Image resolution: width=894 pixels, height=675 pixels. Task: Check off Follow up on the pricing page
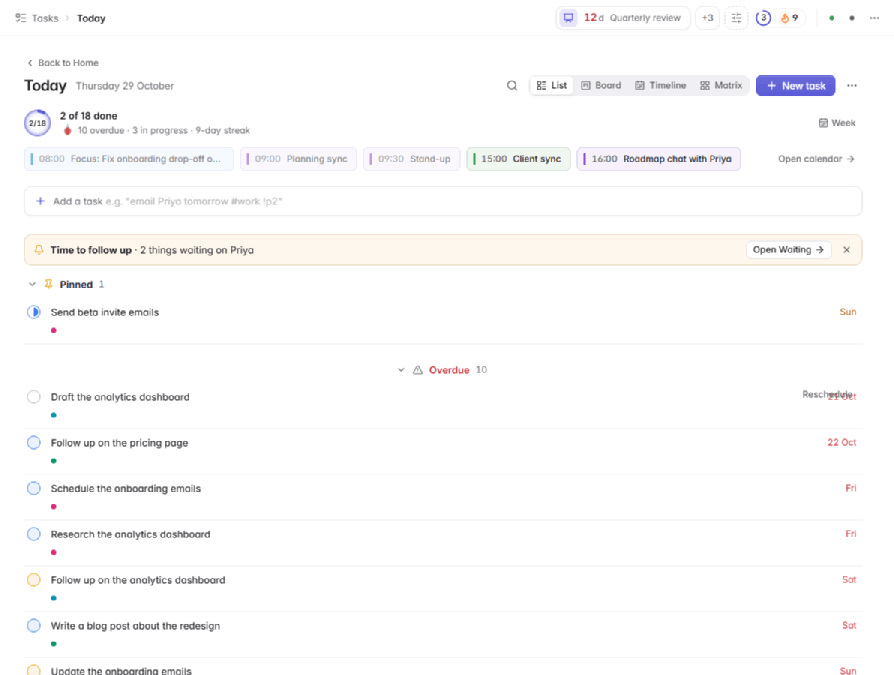[x=34, y=442]
